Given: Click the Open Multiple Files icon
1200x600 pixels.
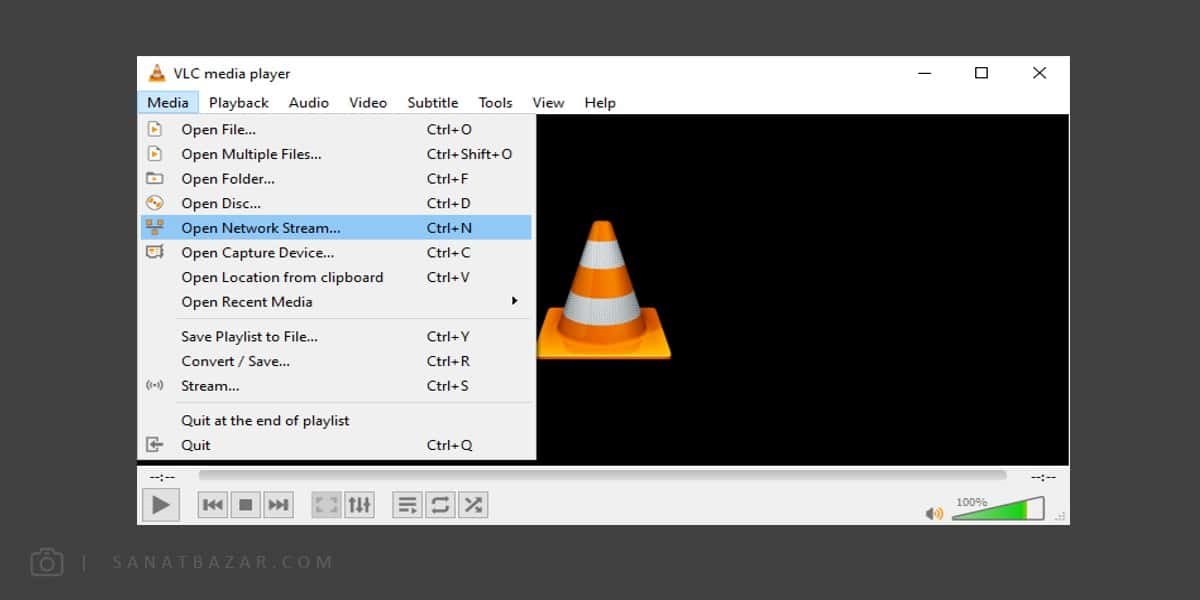Looking at the screenshot, I should 154,154.
